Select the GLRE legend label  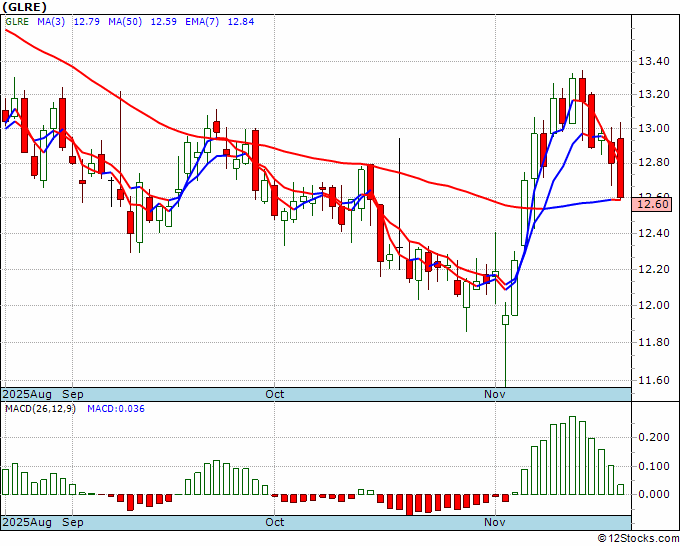point(17,22)
